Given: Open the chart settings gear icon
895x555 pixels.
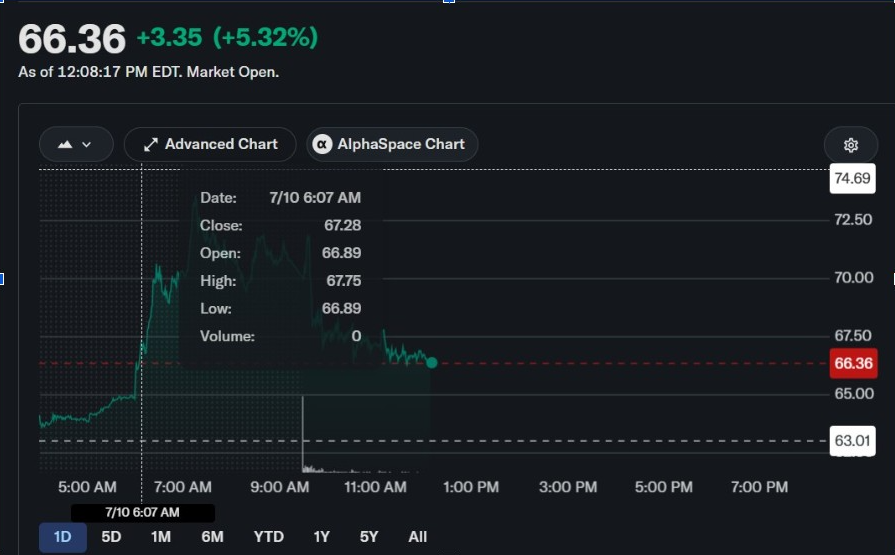Looking at the screenshot, I should click(x=850, y=144).
